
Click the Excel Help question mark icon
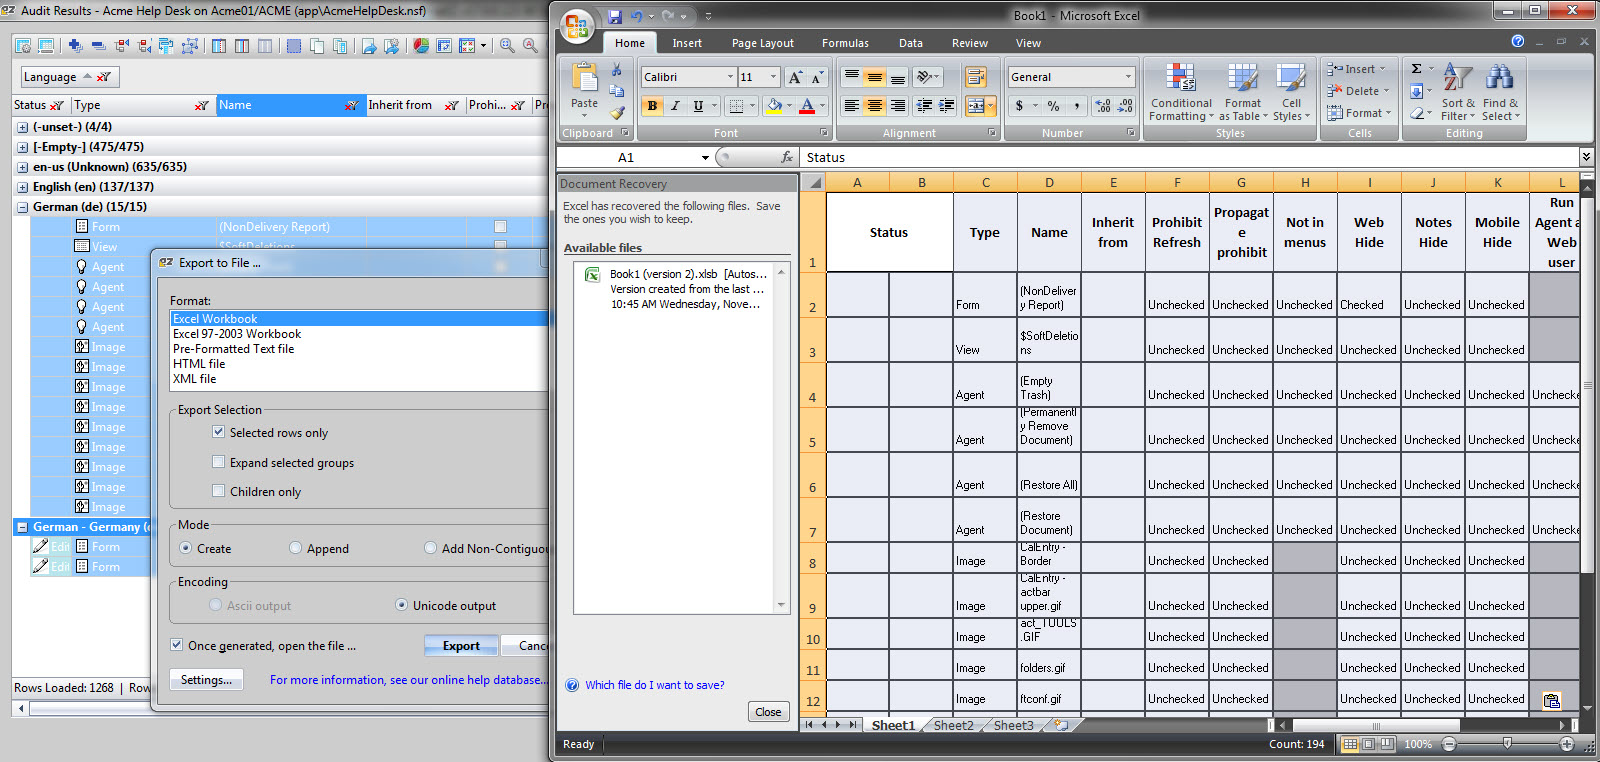click(x=1518, y=41)
